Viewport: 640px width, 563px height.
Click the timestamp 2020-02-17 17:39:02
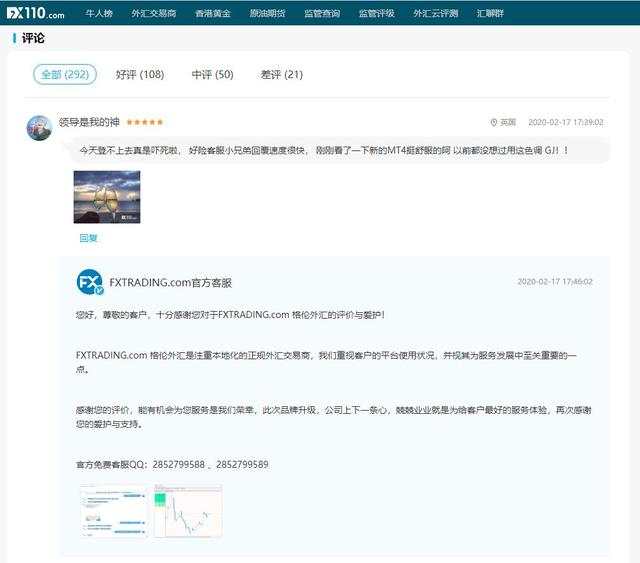click(566, 122)
